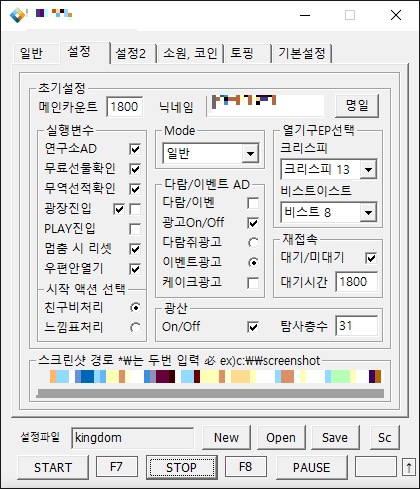
Task: Uncheck the first 광장진입 checkbox
Action: point(119,209)
